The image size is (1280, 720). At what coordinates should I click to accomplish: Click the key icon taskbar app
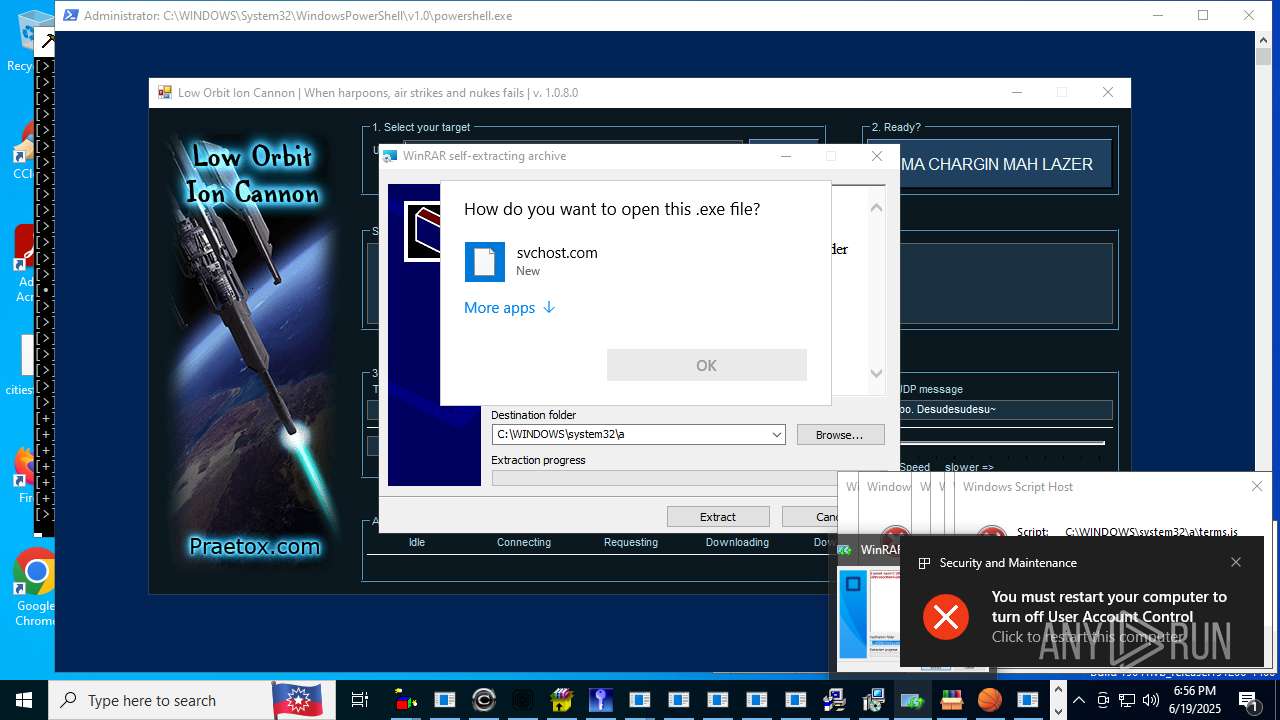click(600, 700)
